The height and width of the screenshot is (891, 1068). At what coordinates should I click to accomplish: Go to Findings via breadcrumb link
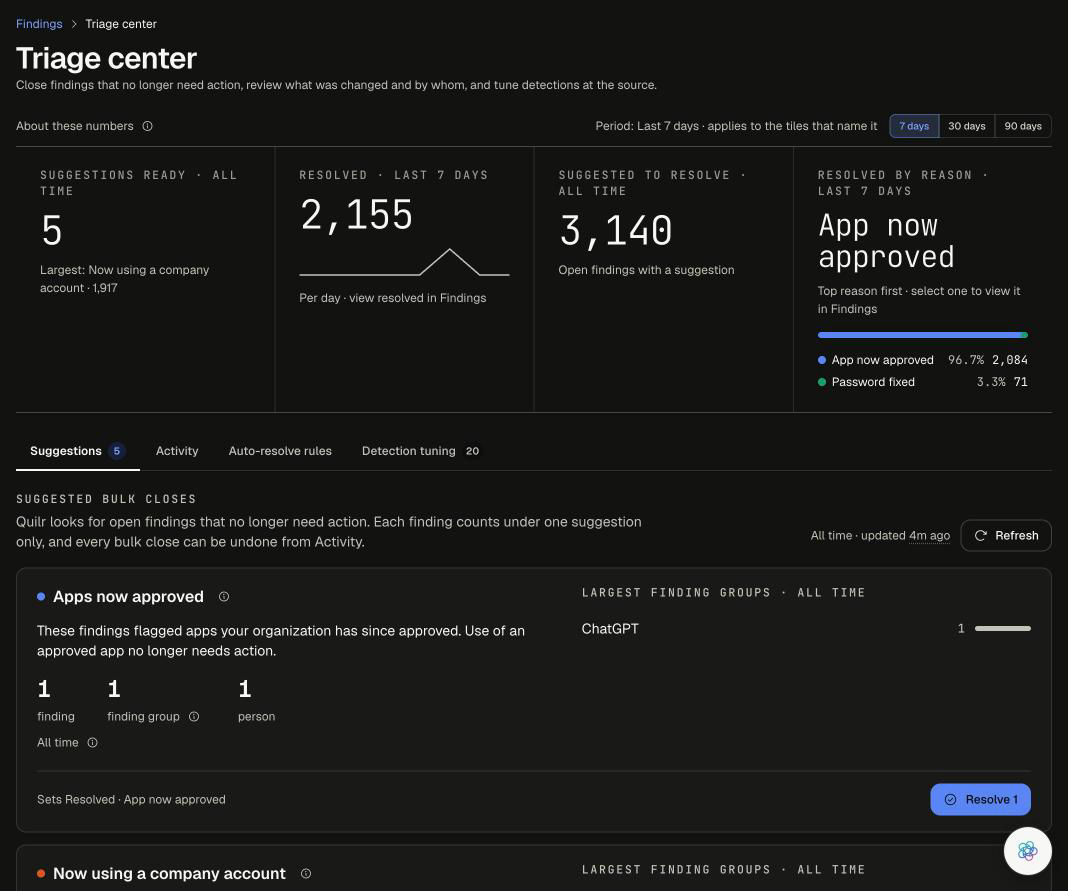[39, 24]
